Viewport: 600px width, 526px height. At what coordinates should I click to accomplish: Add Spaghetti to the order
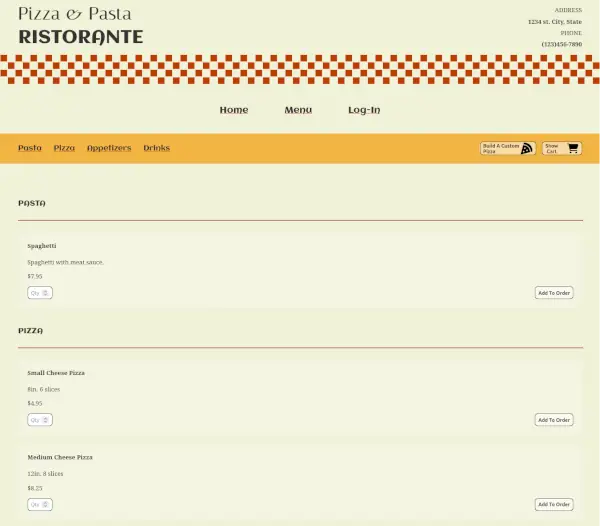(x=554, y=293)
